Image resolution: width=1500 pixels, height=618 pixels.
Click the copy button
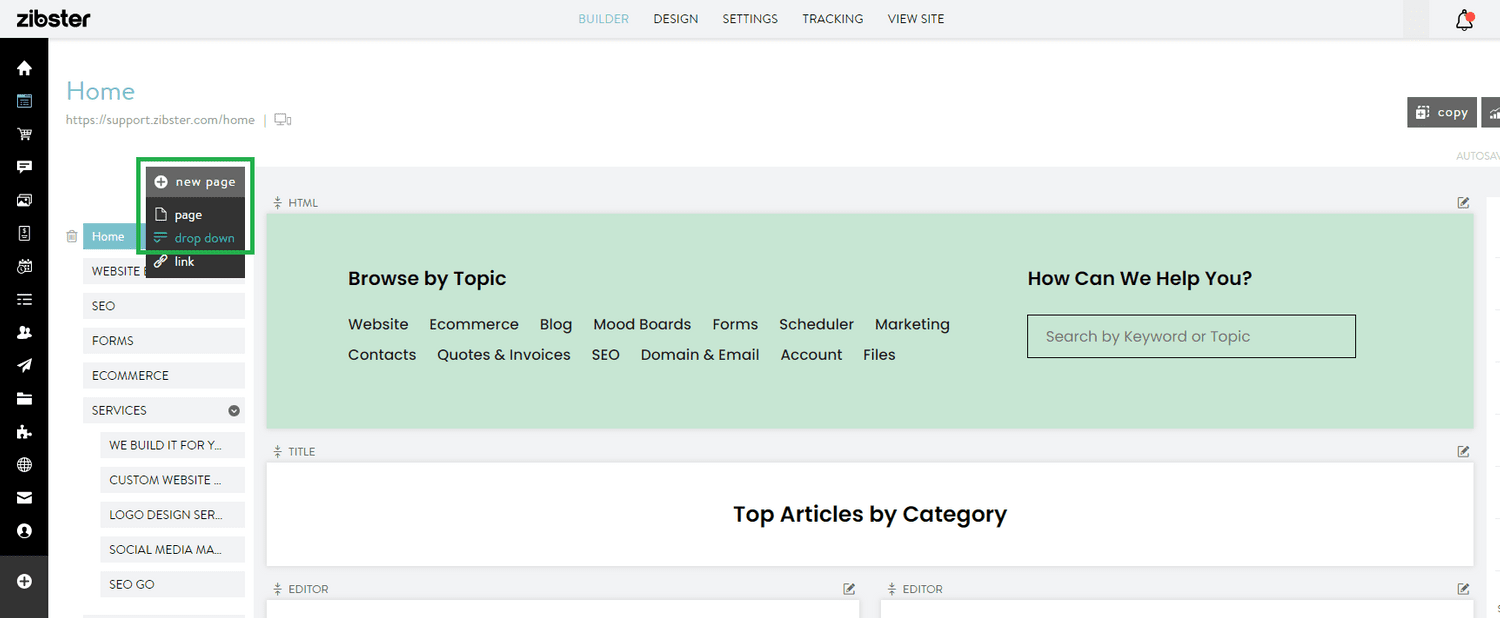[1441, 112]
